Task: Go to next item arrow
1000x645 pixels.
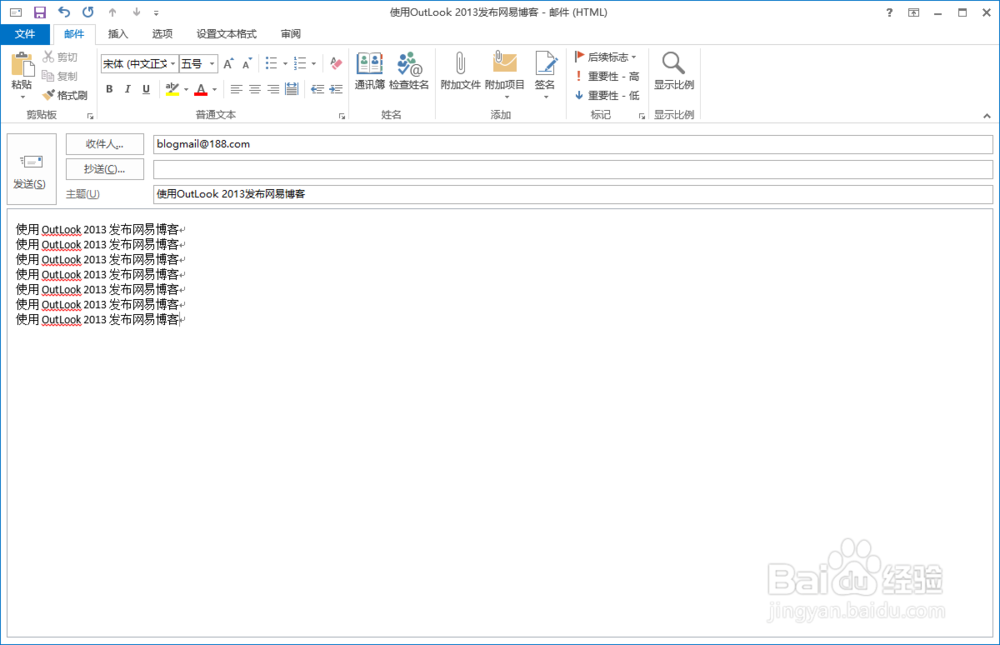Action: (136, 12)
